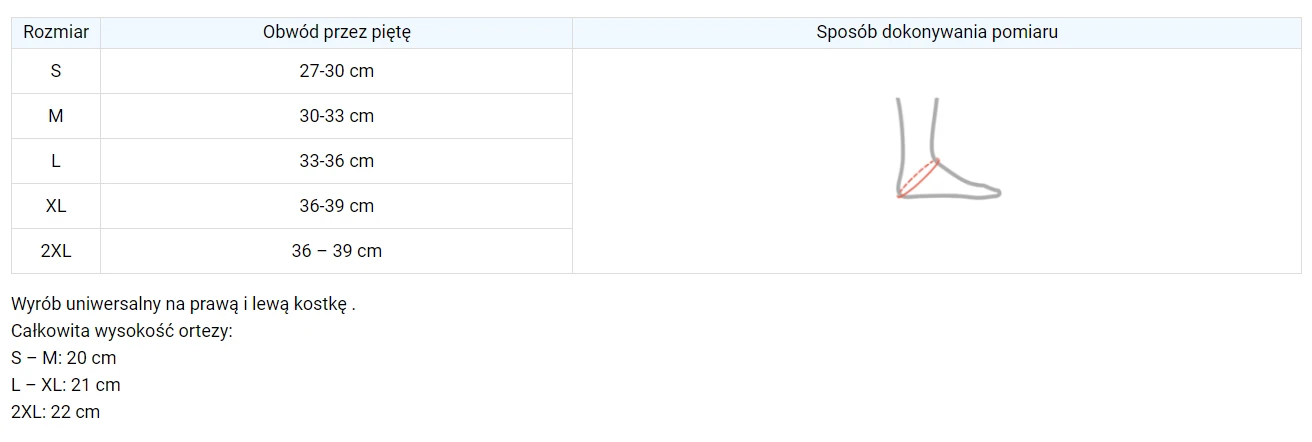The image size is (1312, 442).
Task: Click the 27-30 cm circumference value
Action: coord(337,71)
